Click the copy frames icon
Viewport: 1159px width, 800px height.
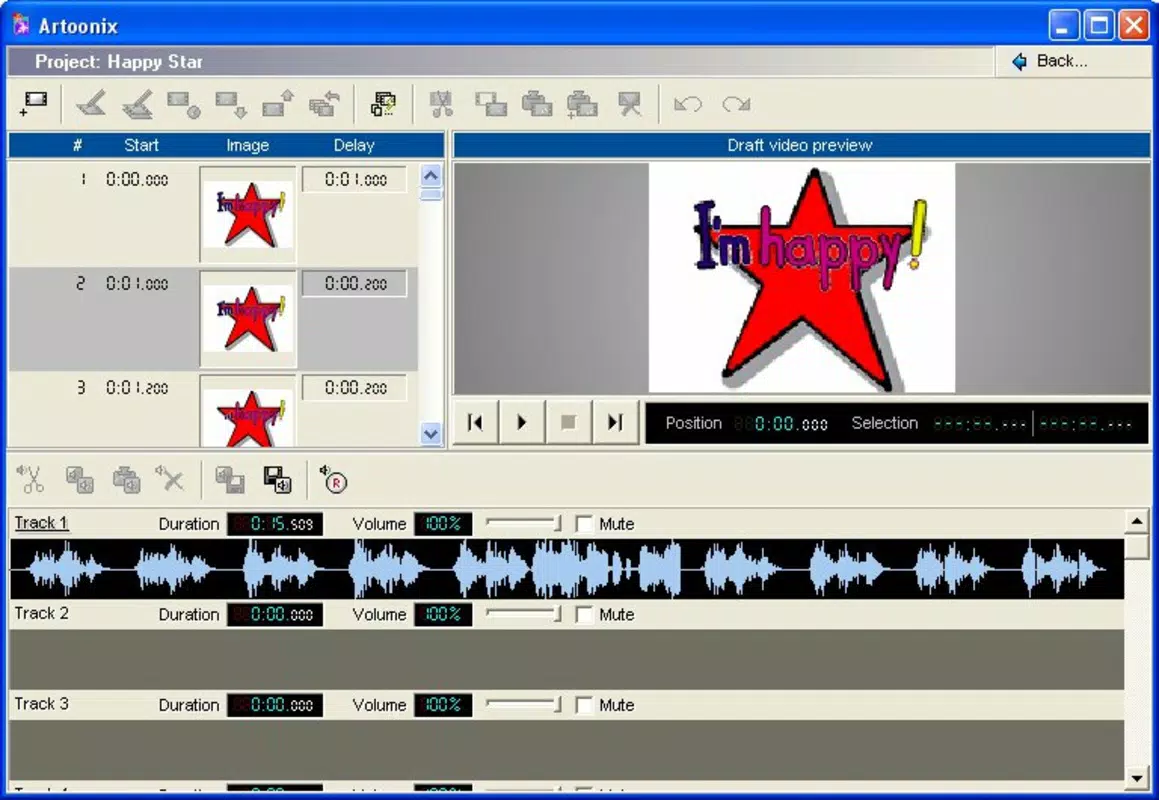pos(491,104)
